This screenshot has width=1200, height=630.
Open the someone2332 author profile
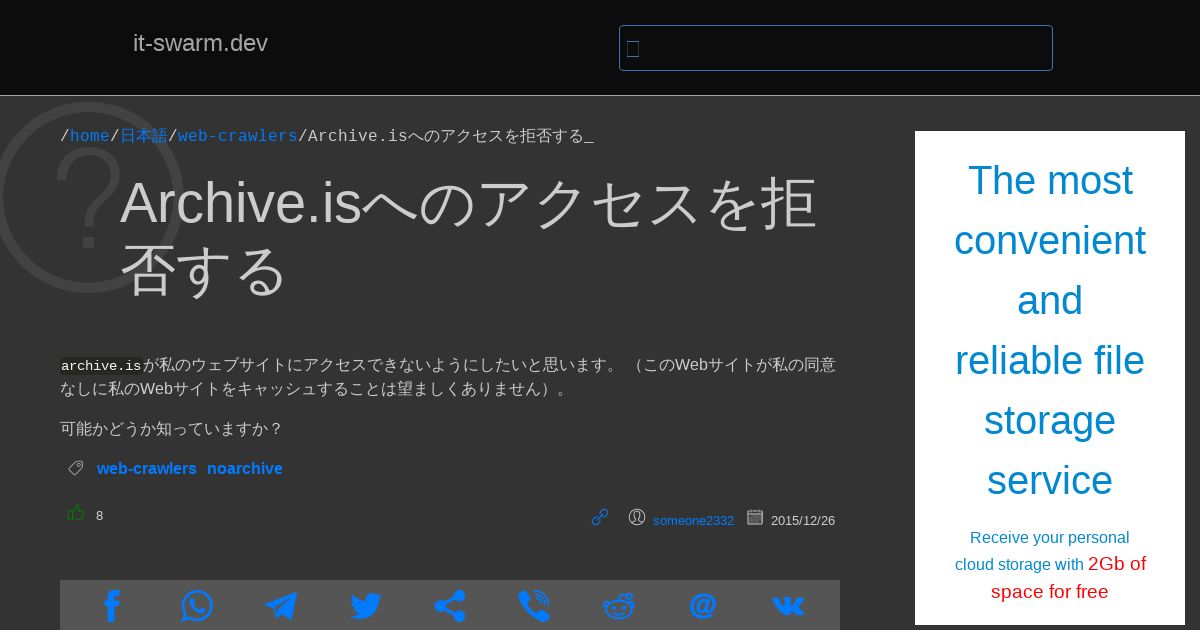pyautogui.click(x=693, y=520)
